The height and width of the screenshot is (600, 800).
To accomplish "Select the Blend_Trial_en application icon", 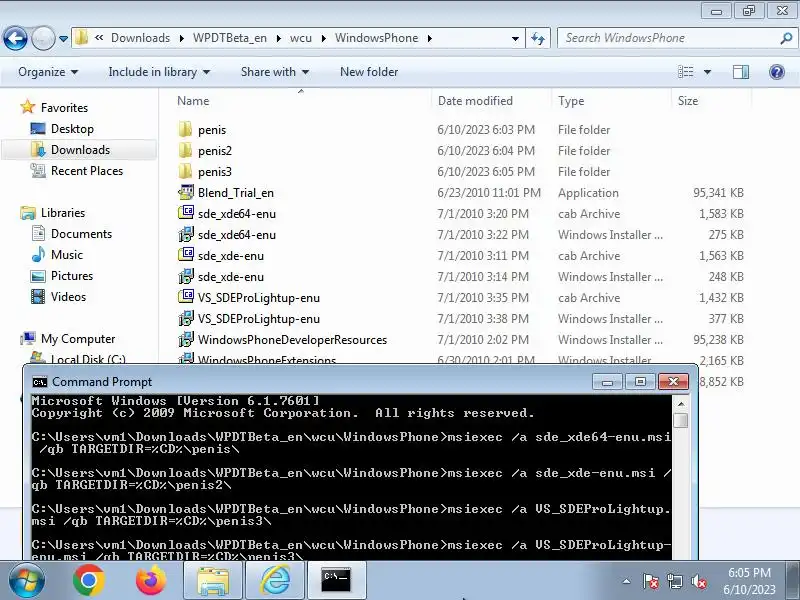I will coord(186,192).
